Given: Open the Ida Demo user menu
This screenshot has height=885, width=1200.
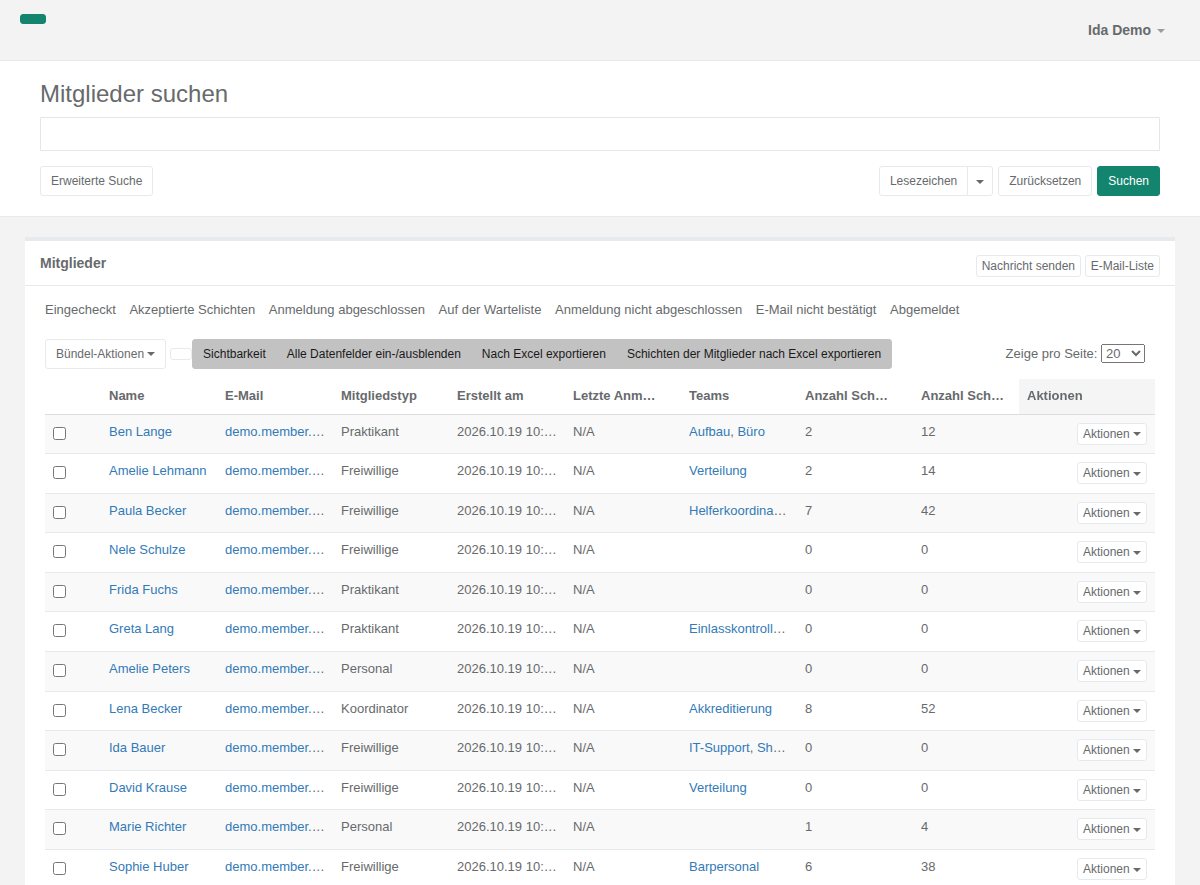Looking at the screenshot, I should (1126, 30).
